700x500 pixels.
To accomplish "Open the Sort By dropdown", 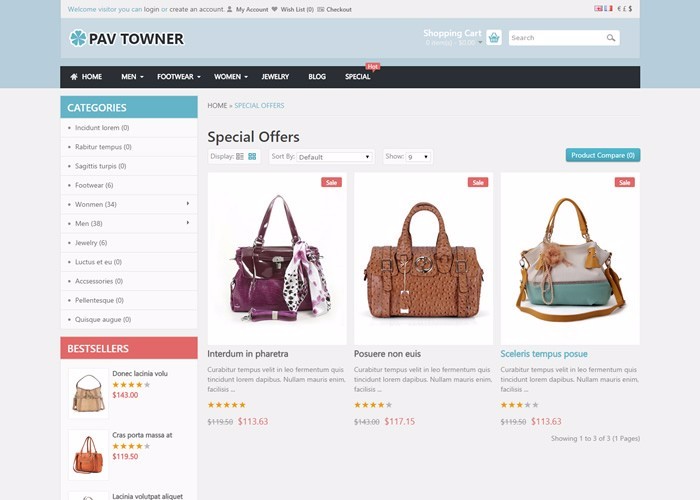I will [334, 157].
